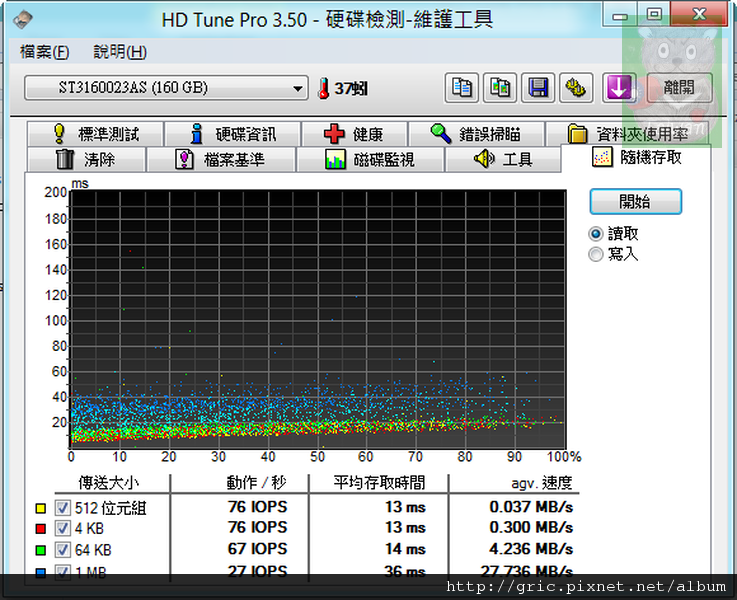Click the red 4 KB color swatch
This screenshot has width=737, height=600.
(41, 529)
